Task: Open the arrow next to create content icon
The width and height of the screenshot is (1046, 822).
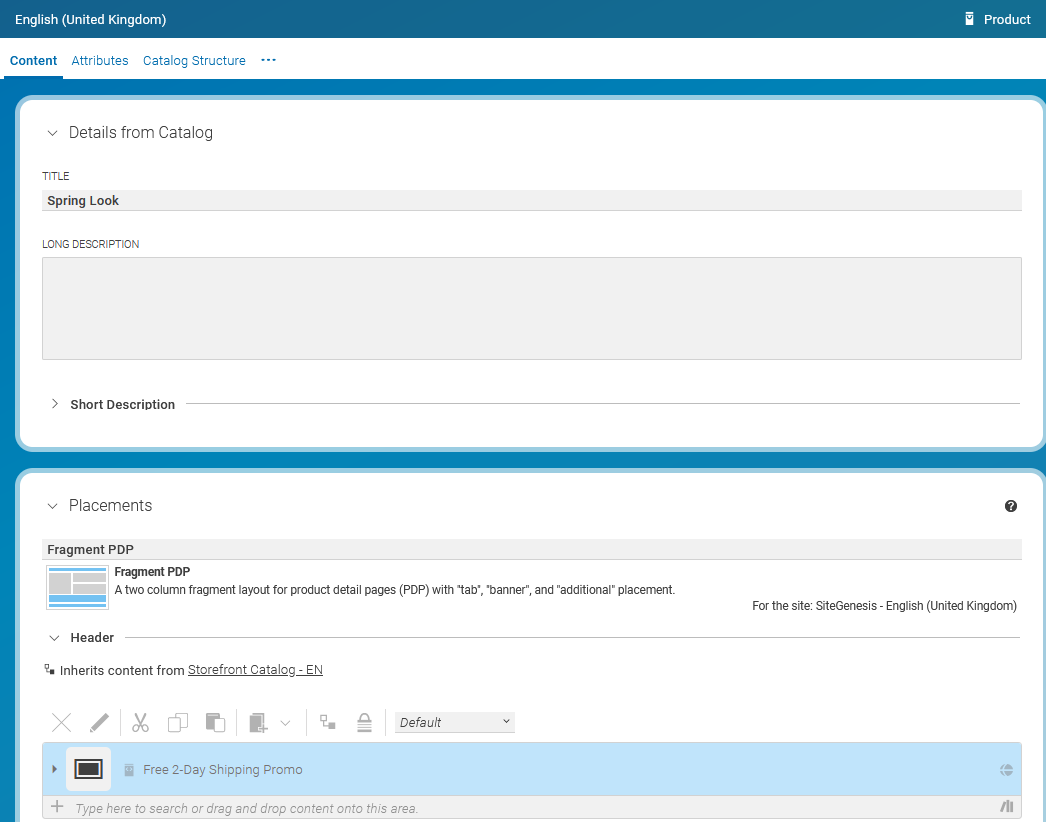Action: pos(286,722)
